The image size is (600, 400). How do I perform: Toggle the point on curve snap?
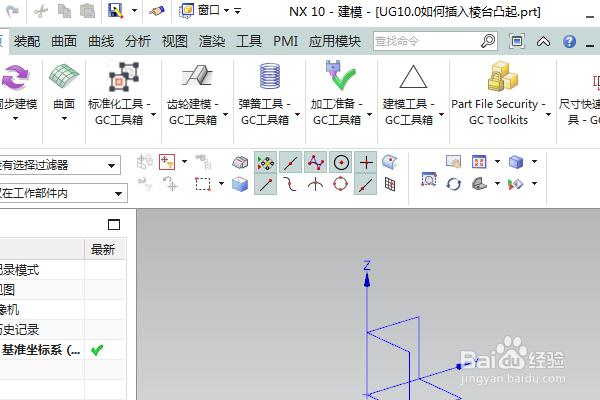coord(365,185)
